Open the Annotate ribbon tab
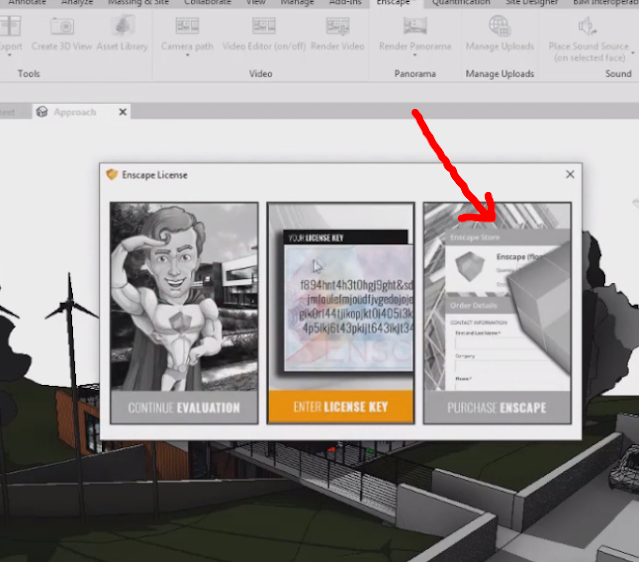This screenshot has height=562, width=639. (27, 2)
